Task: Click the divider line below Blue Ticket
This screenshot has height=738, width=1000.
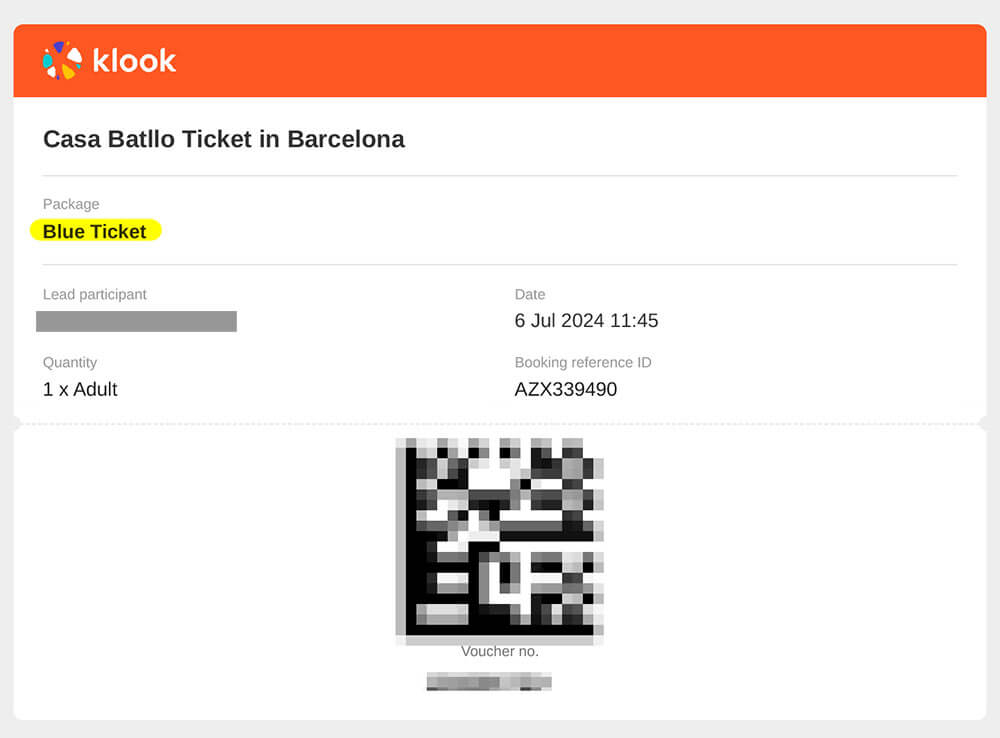Action: pos(500,264)
